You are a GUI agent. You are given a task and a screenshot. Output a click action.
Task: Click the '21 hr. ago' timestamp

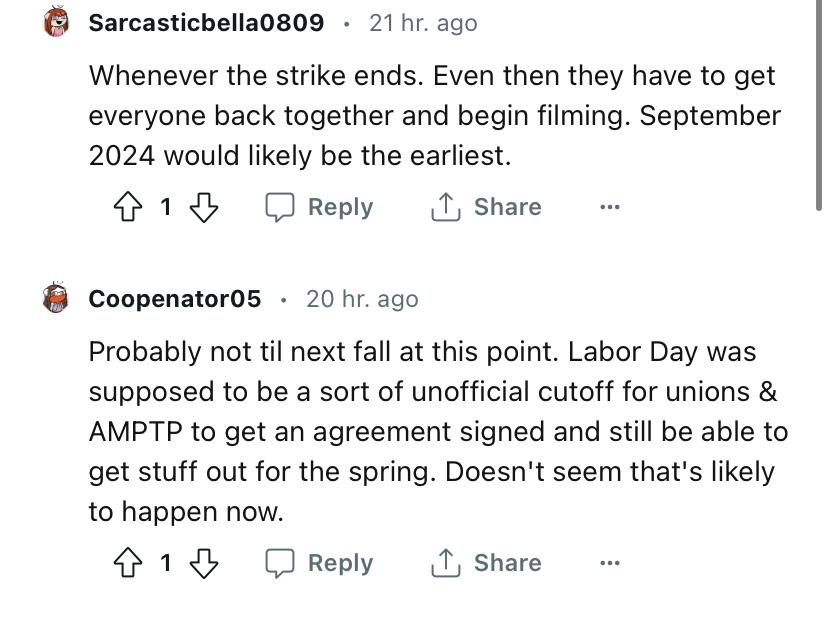point(423,22)
